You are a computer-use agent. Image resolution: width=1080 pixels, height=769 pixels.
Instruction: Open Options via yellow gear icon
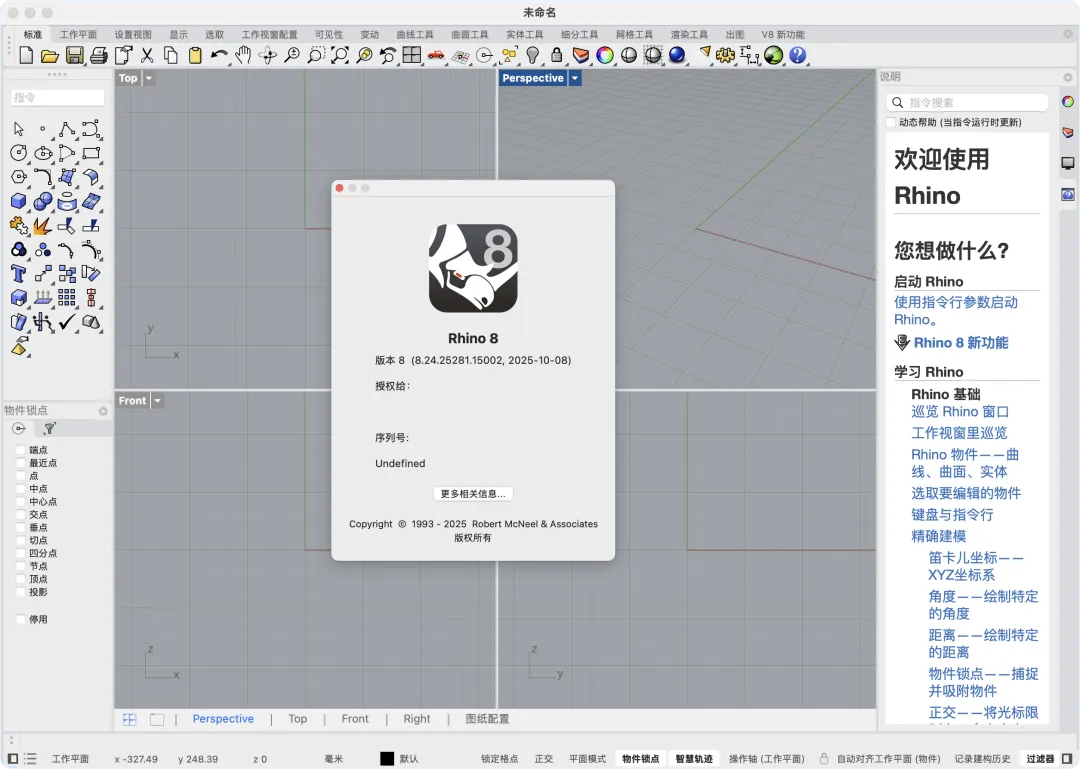(725, 55)
